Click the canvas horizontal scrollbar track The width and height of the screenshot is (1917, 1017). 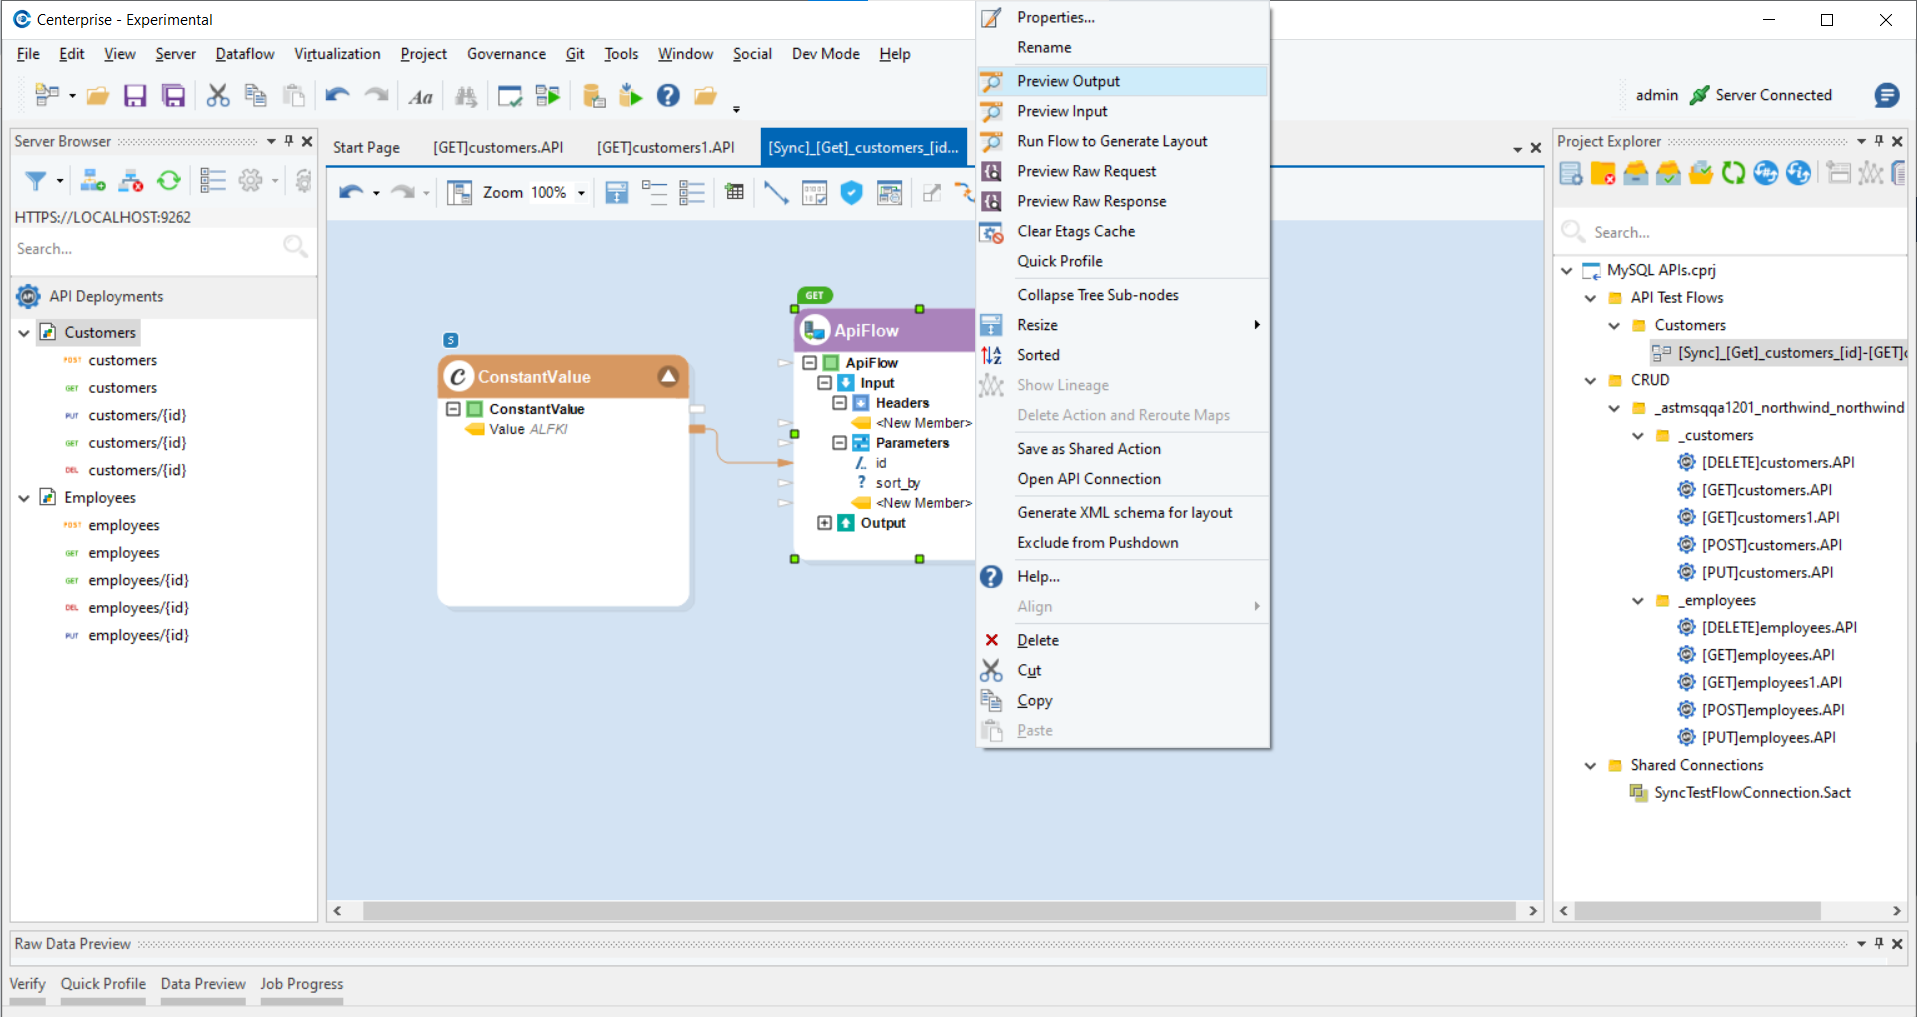(938, 911)
